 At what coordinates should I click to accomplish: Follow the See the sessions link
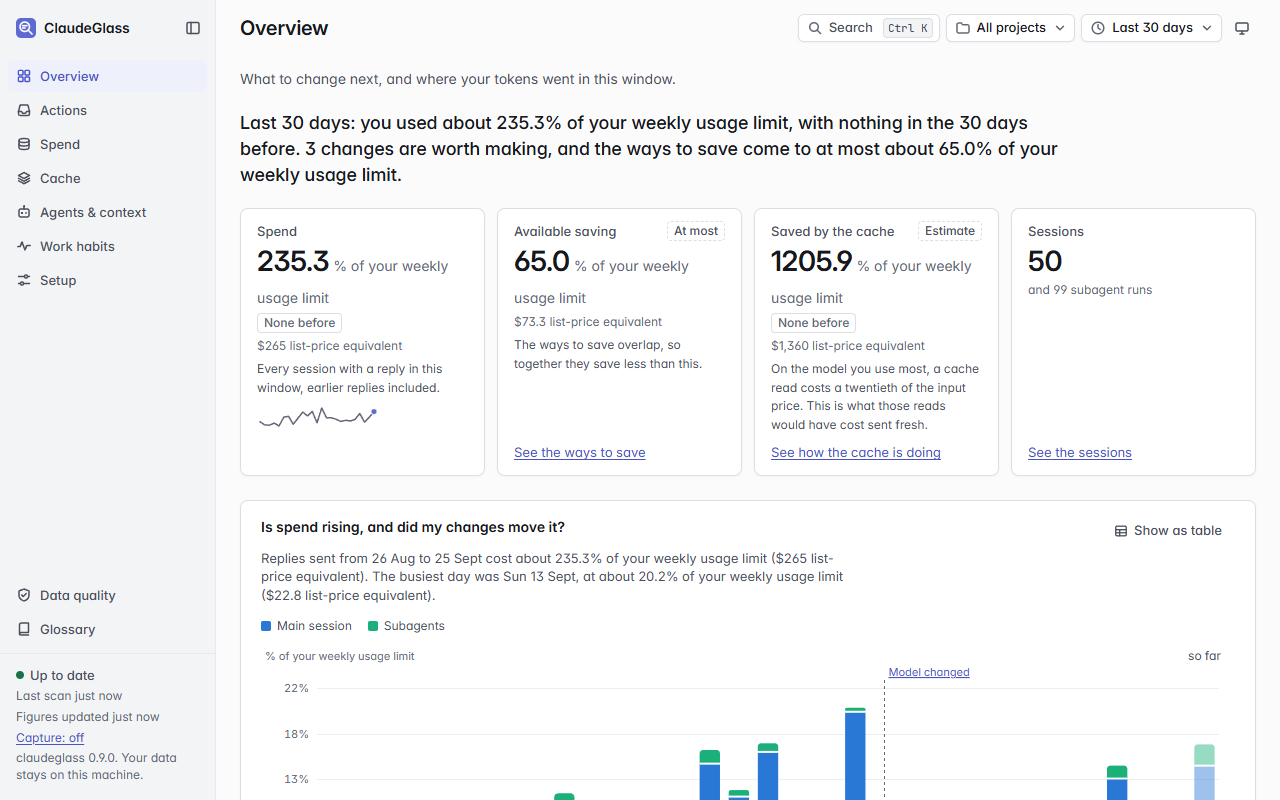point(1080,452)
